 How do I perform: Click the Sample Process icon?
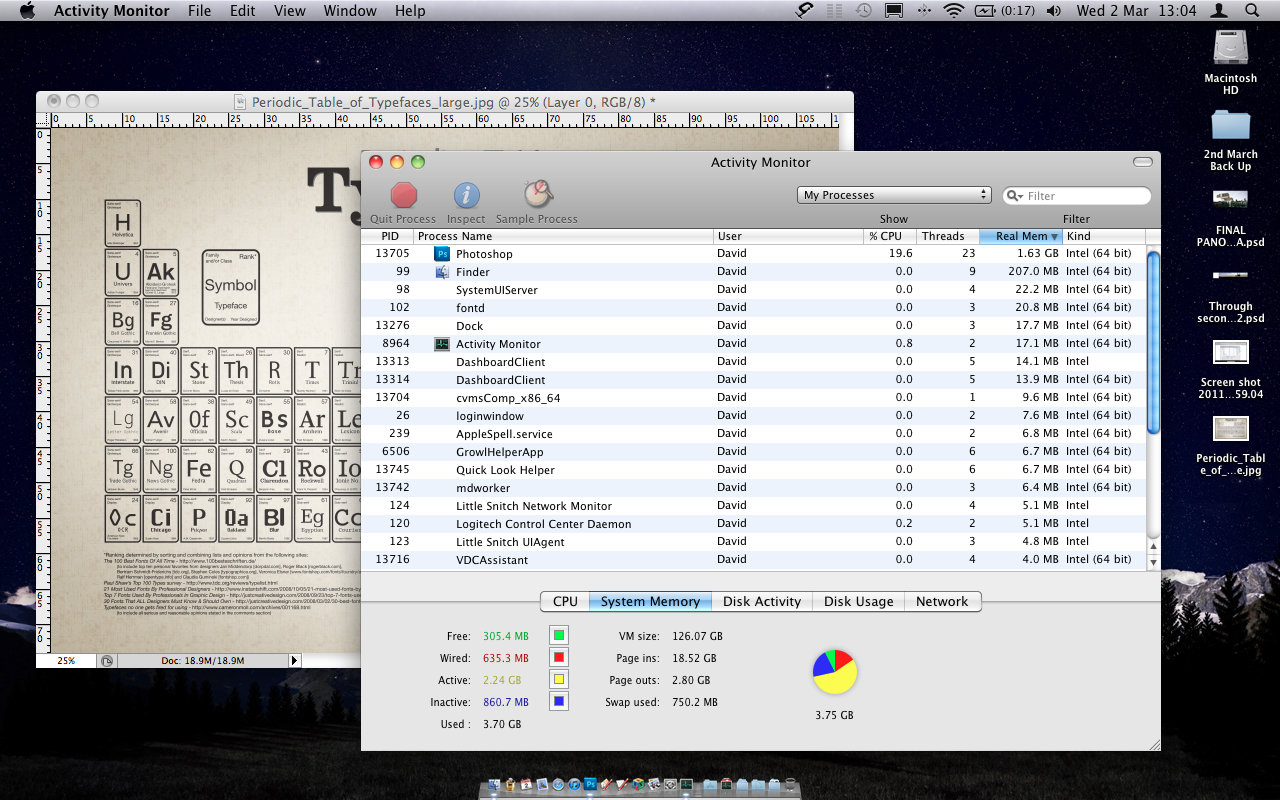[537, 194]
